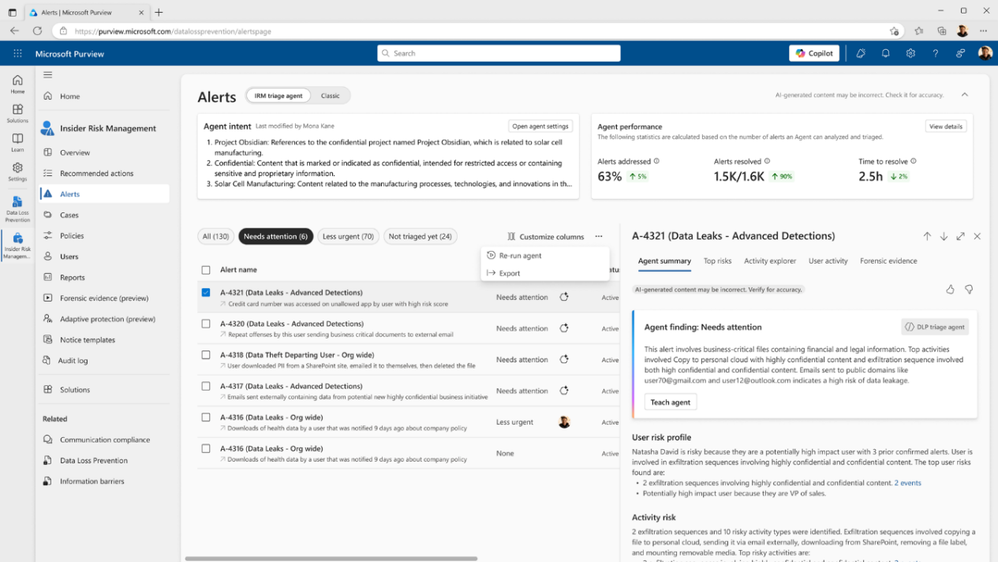Screen dimensions: 998x562
Task: Open Communication compliance related link
Action: point(104,440)
